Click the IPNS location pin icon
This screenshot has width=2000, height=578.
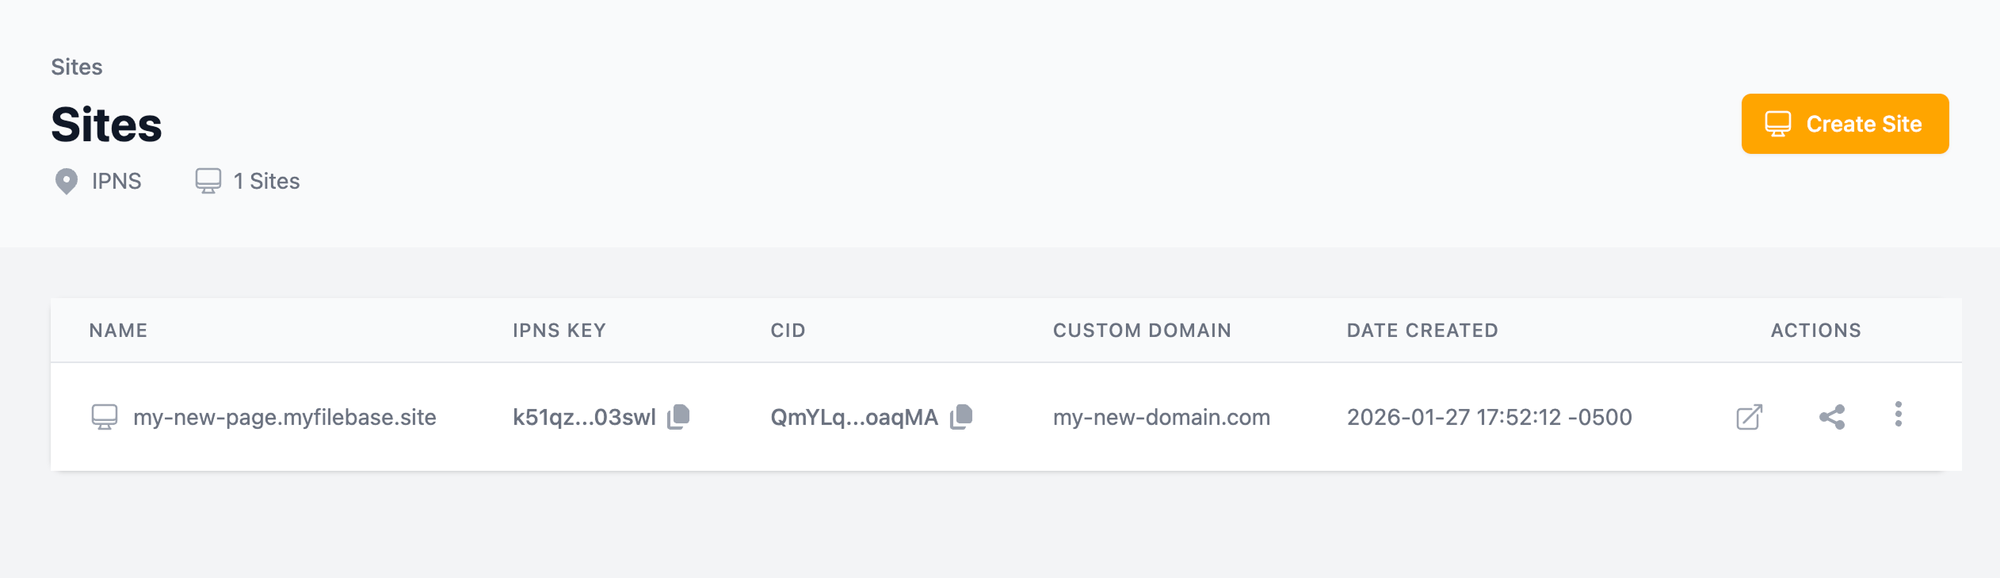tap(66, 181)
